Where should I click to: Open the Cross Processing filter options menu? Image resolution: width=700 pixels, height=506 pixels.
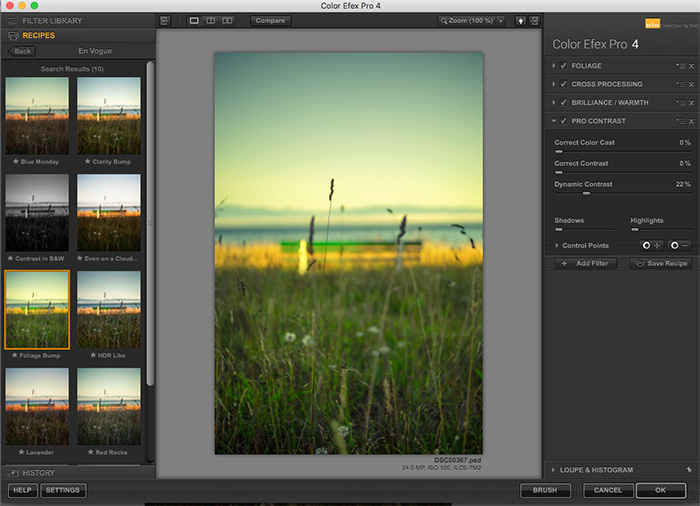(x=681, y=84)
